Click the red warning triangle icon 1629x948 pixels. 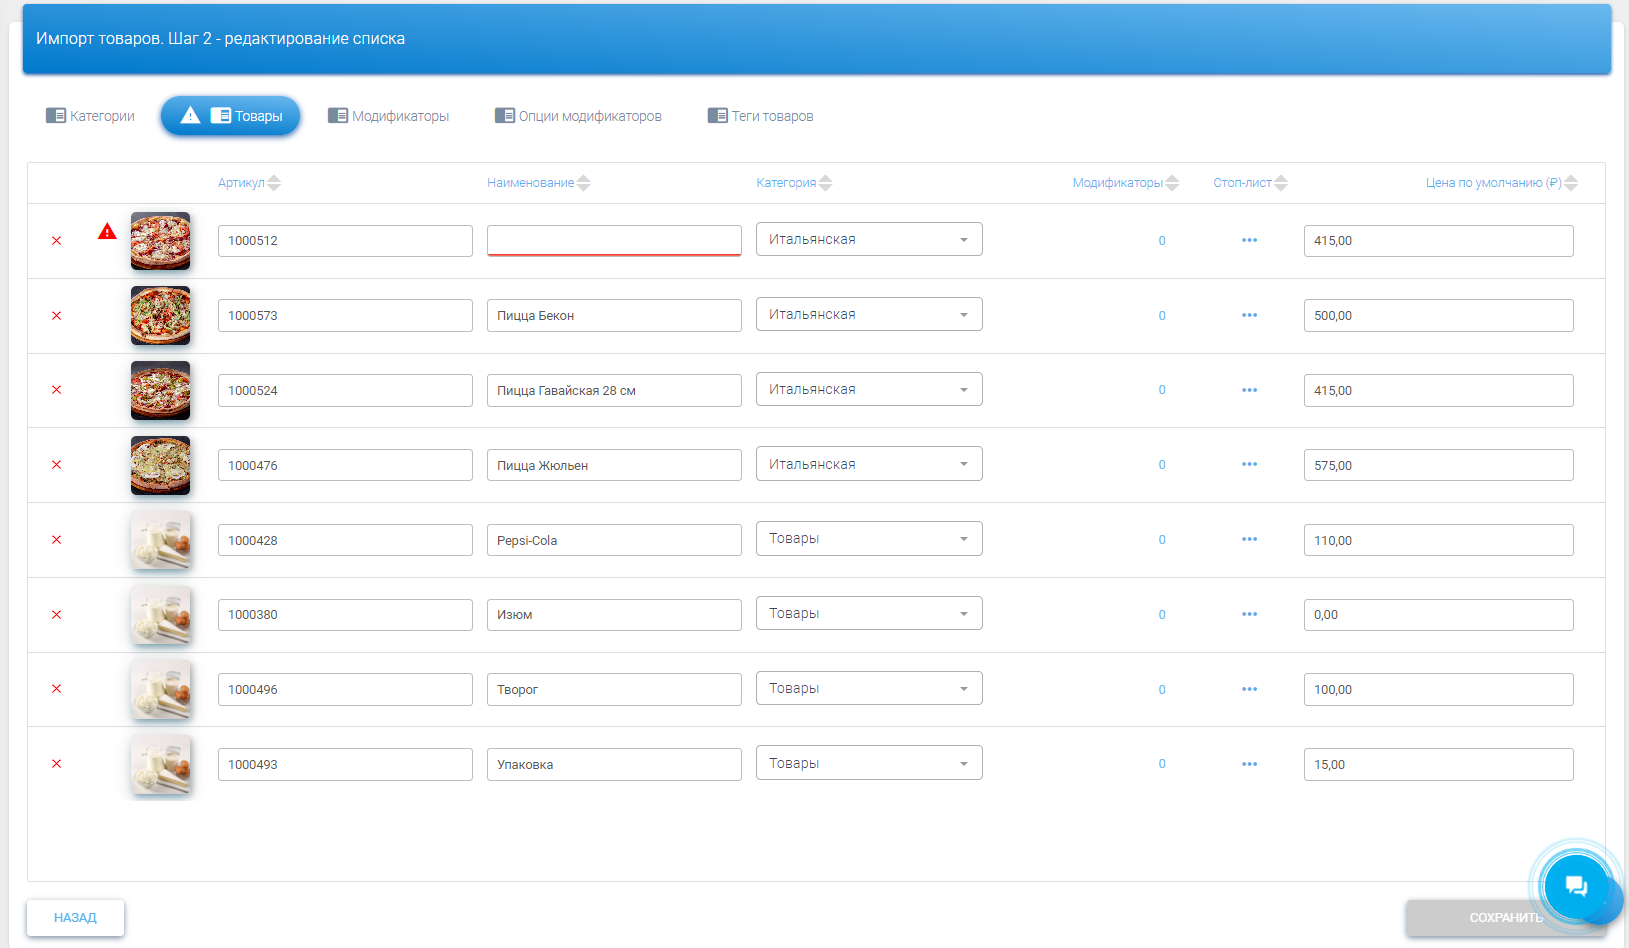click(107, 232)
